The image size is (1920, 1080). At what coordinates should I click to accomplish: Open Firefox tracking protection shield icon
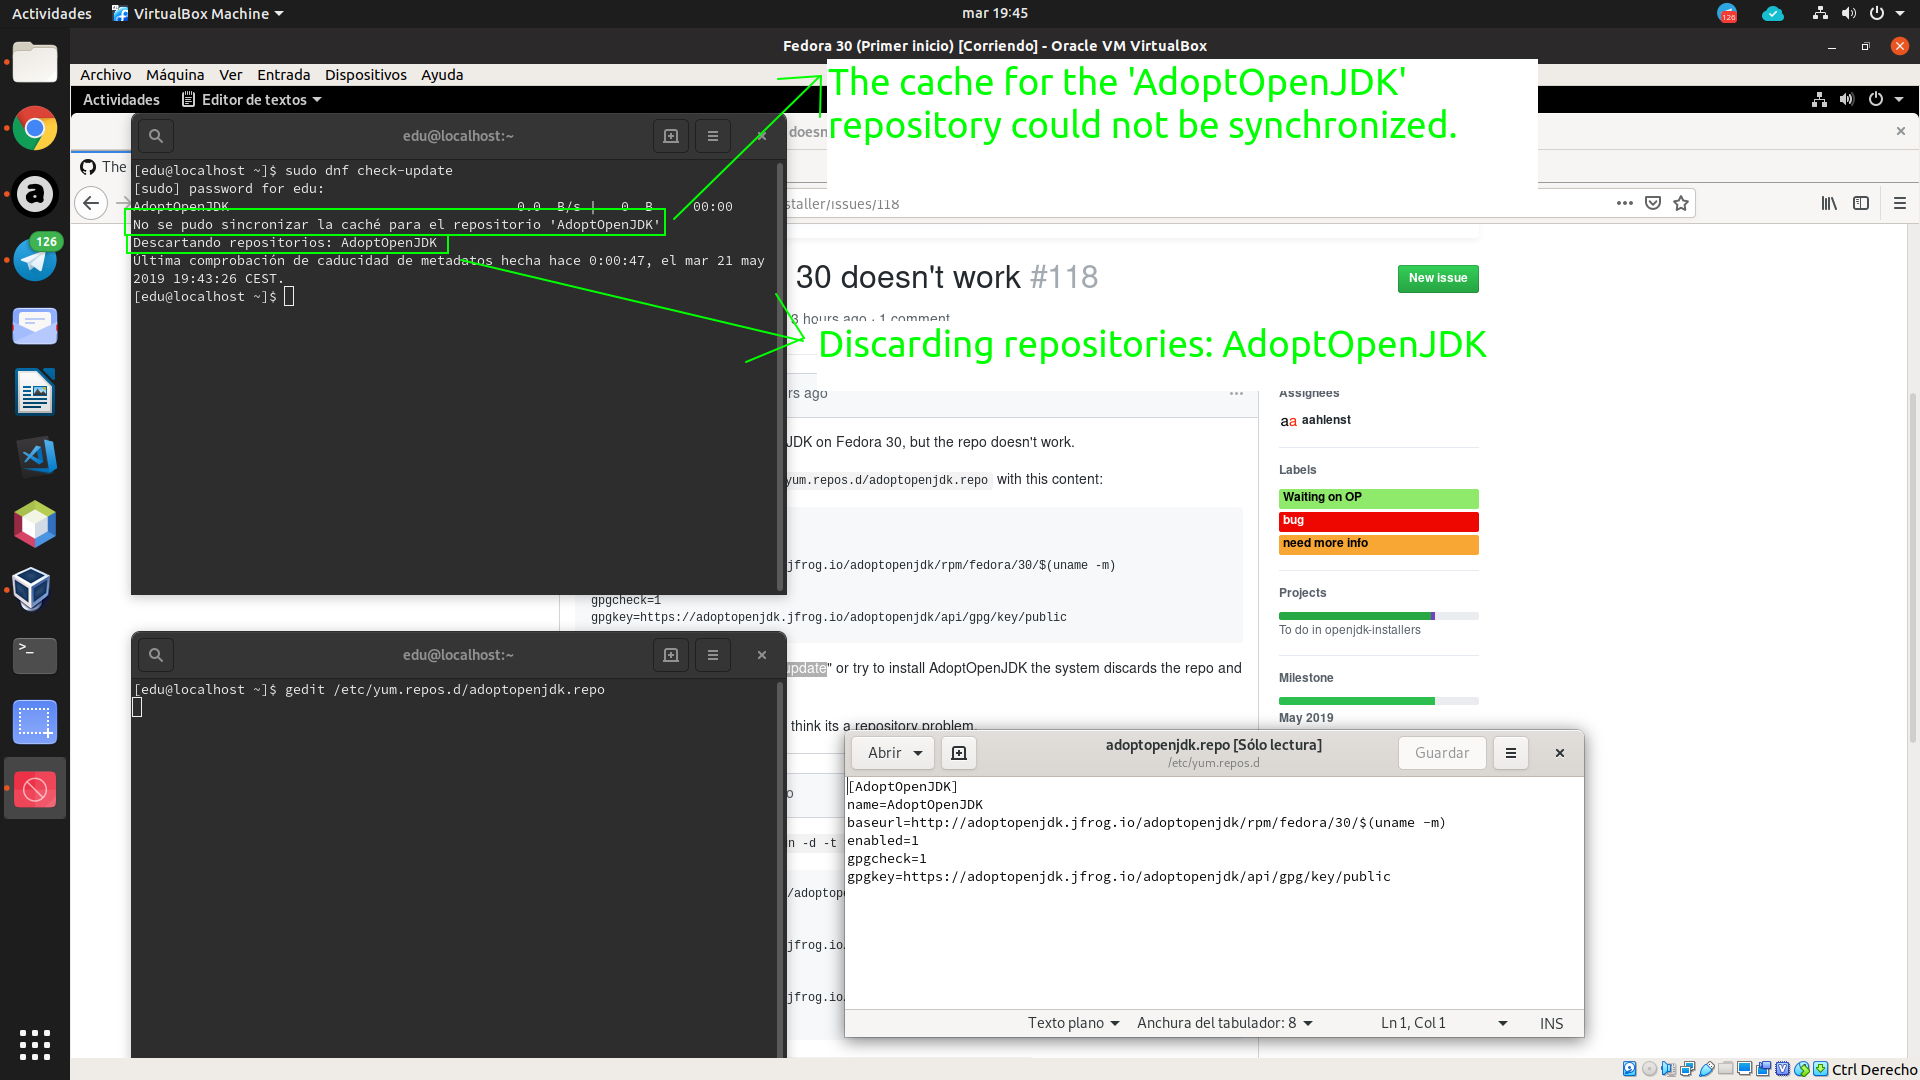1653,203
